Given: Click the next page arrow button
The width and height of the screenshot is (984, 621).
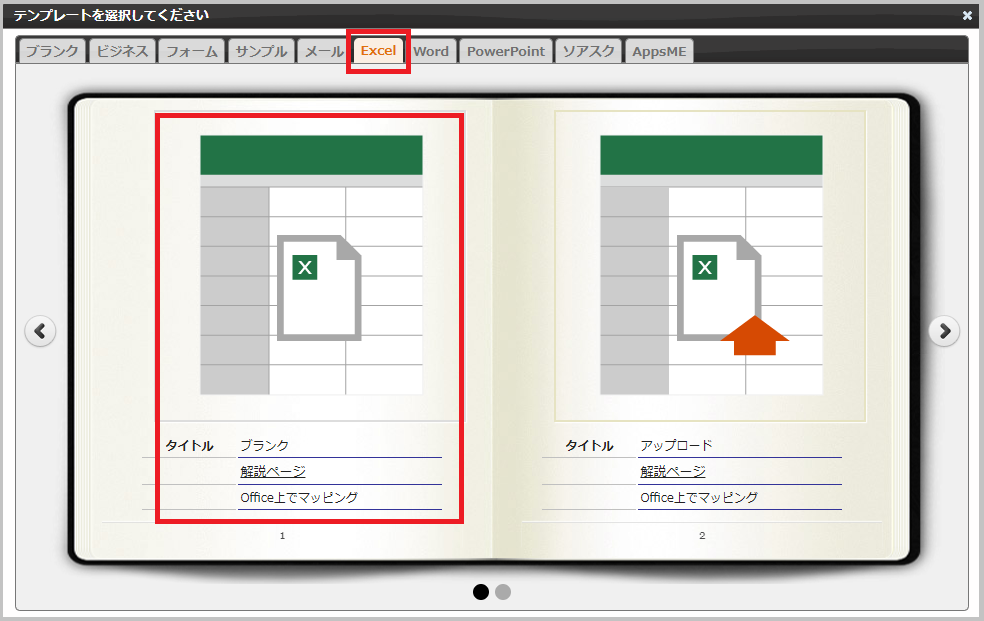Looking at the screenshot, I should pos(944,331).
